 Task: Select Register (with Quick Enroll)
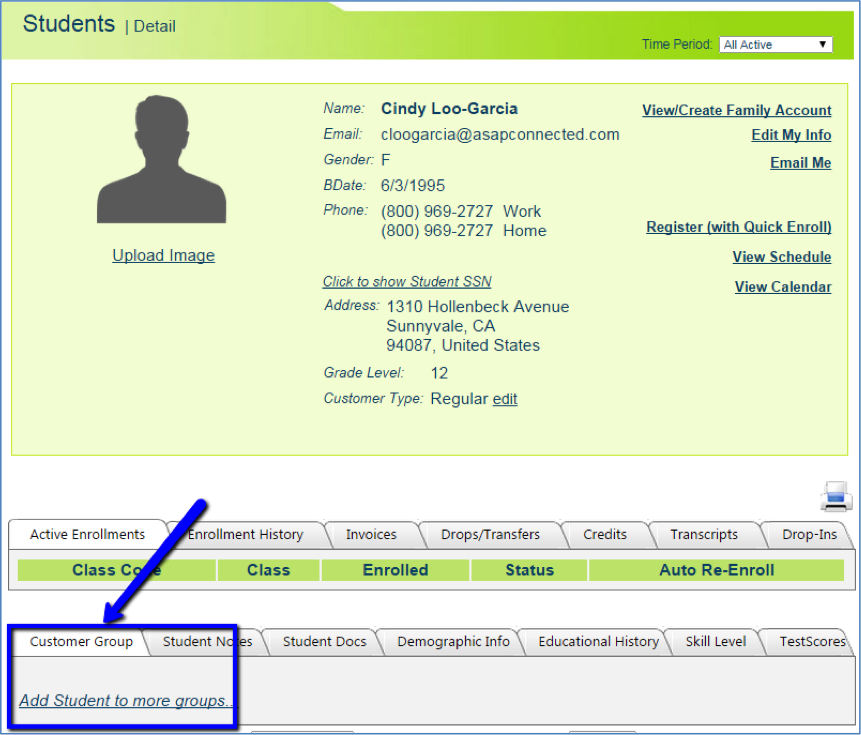coord(738,227)
